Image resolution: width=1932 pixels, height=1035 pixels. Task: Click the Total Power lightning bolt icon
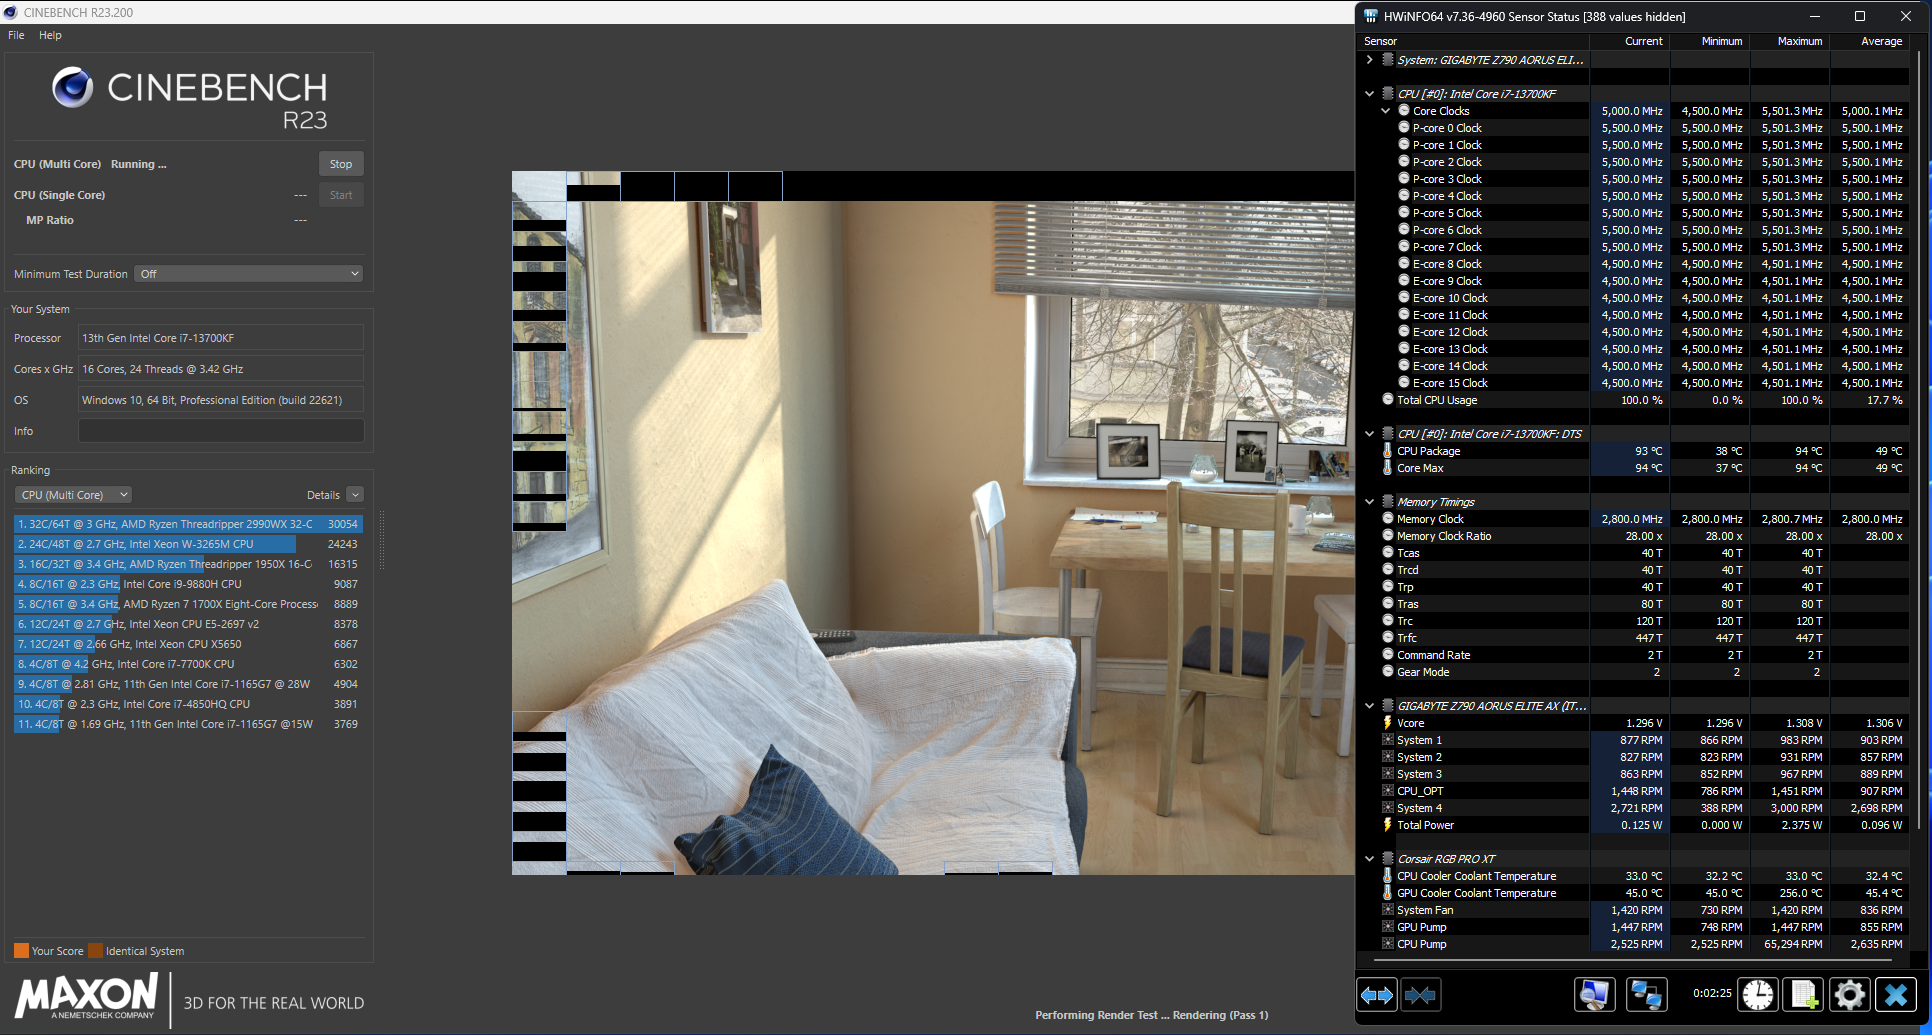(1387, 825)
